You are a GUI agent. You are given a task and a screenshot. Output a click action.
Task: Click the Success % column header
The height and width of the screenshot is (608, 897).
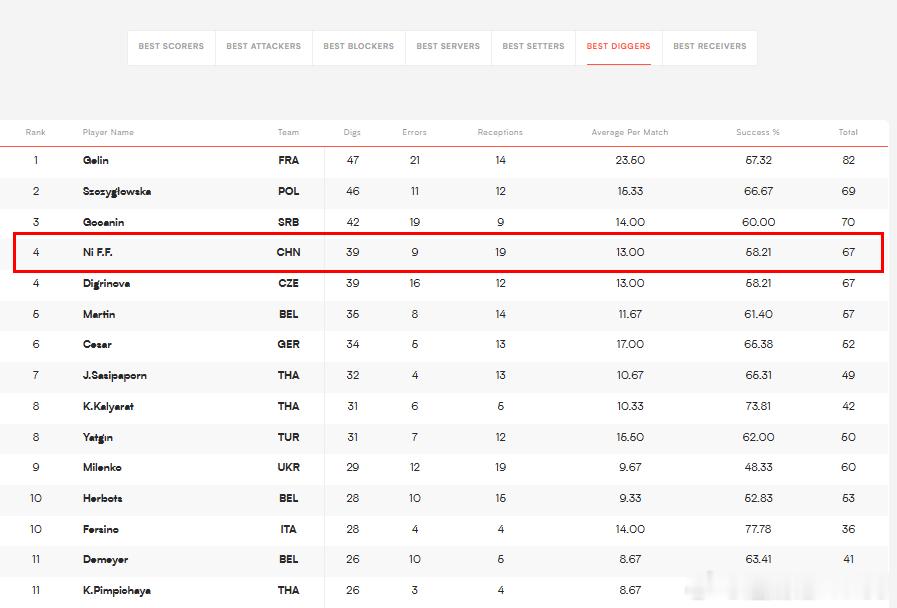757,132
